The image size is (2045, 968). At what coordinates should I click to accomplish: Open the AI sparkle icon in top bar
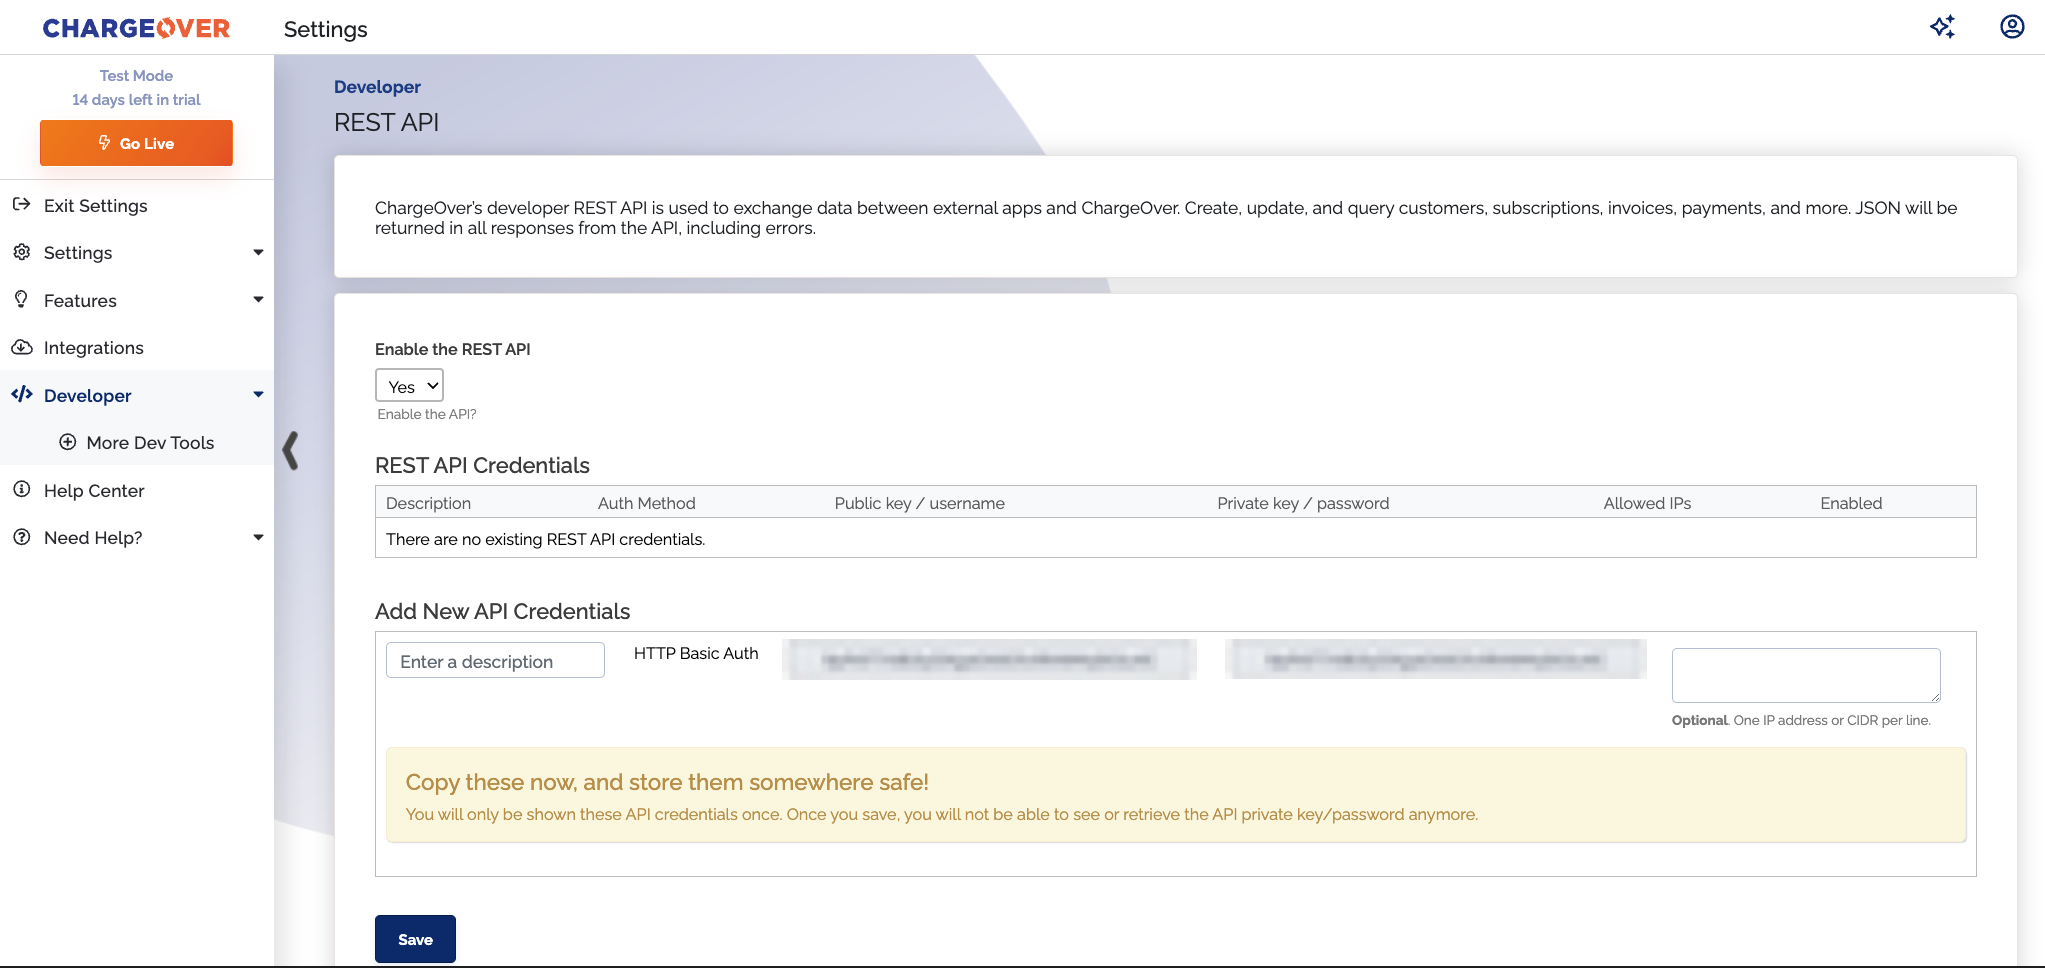click(x=1943, y=26)
